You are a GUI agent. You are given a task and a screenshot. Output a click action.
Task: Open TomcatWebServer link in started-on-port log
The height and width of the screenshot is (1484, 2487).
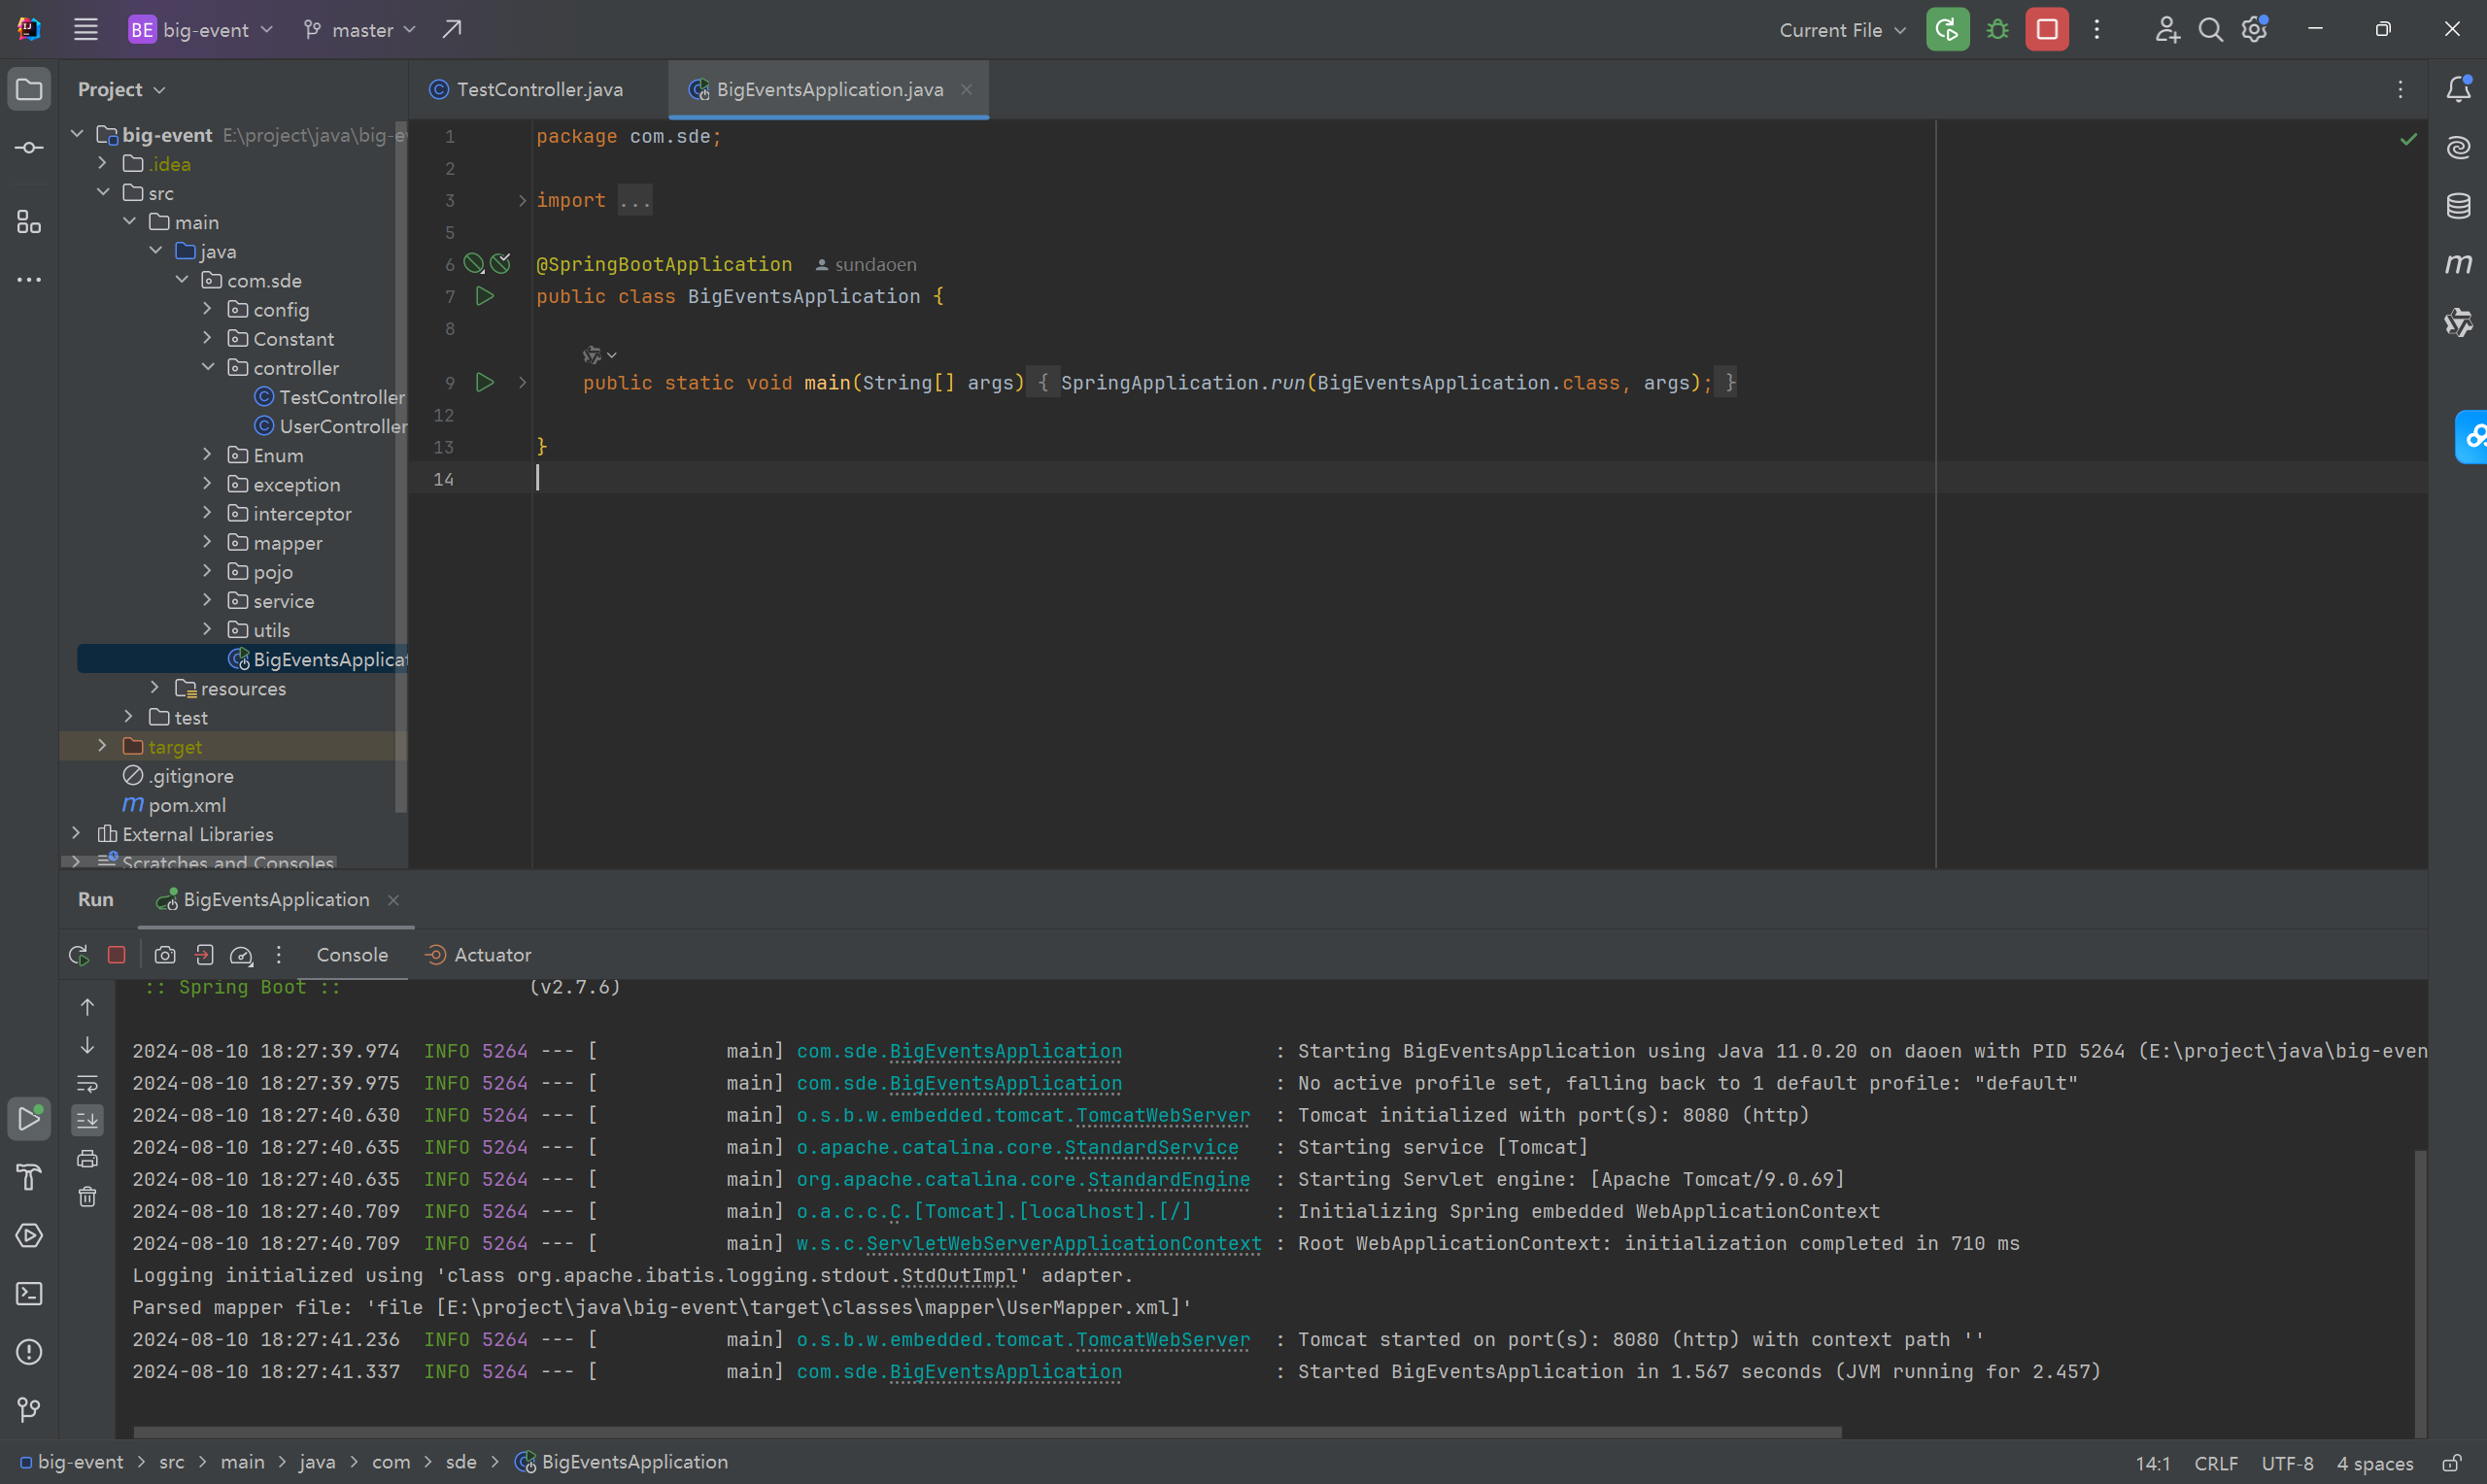[1163, 1339]
